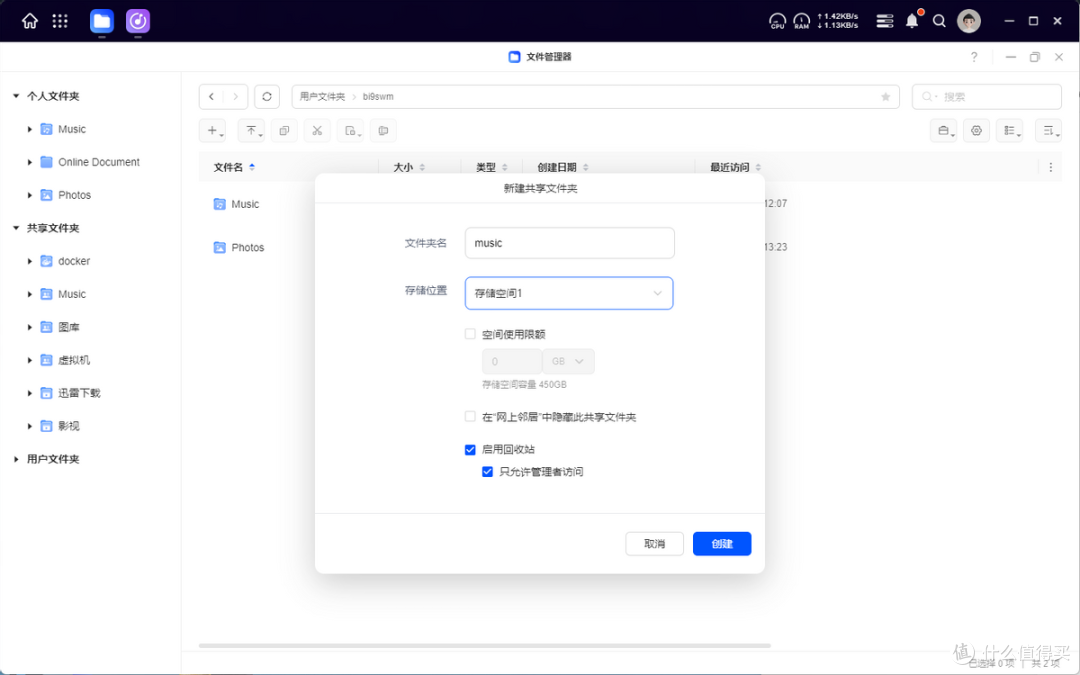The height and width of the screenshot is (675, 1080).
Task: Refresh the current folder
Action: pos(267,96)
